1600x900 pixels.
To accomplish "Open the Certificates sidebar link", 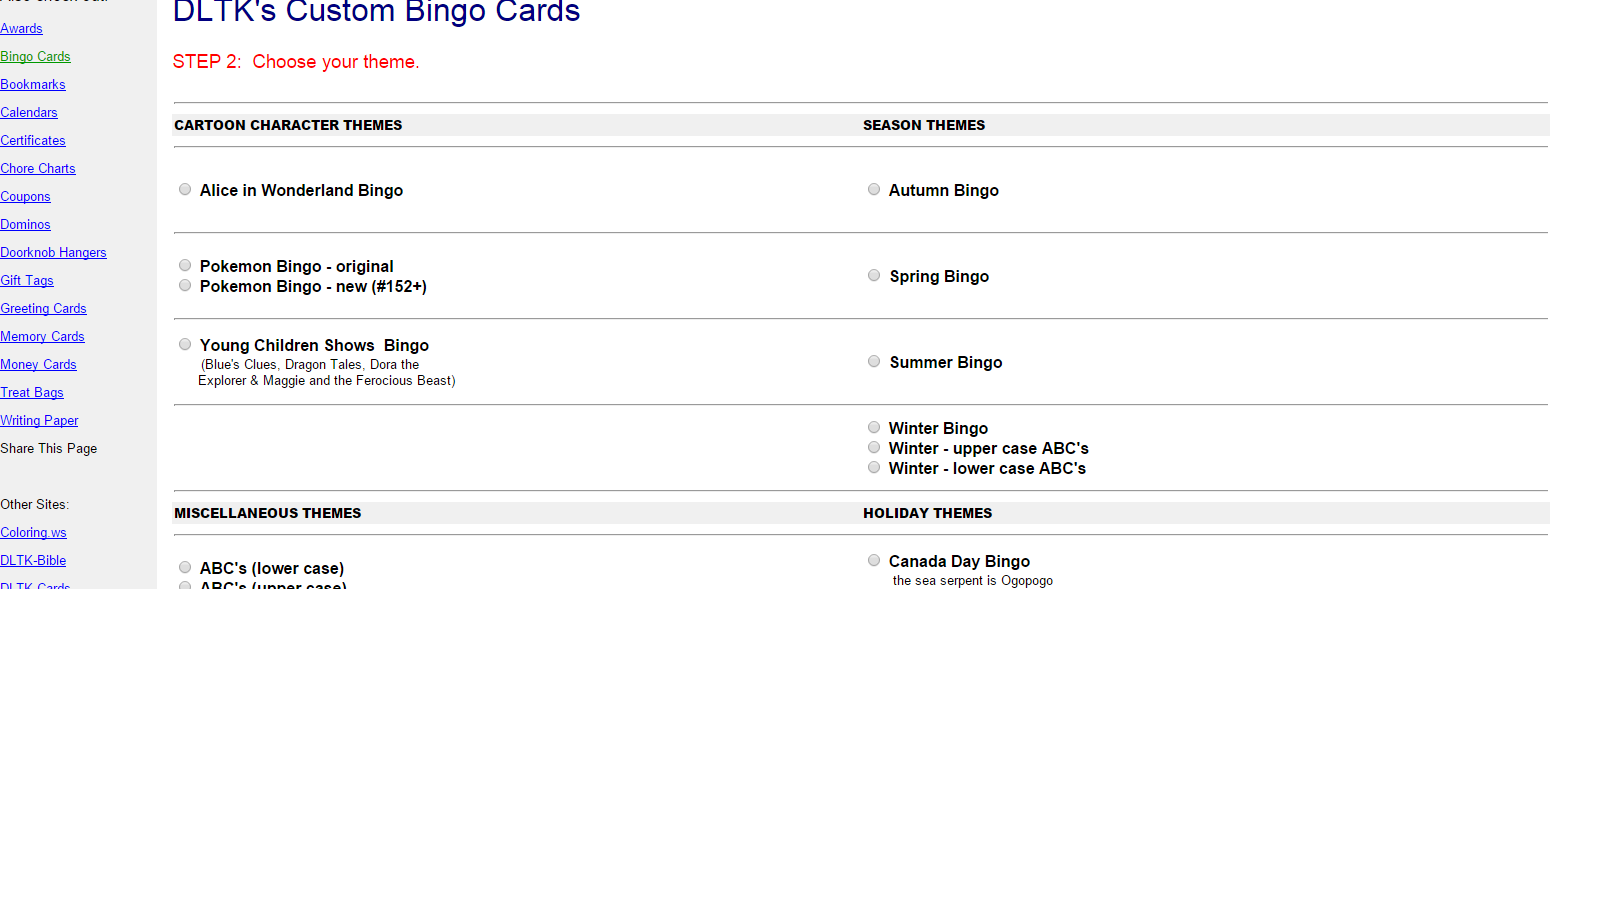I will pos(33,141).
